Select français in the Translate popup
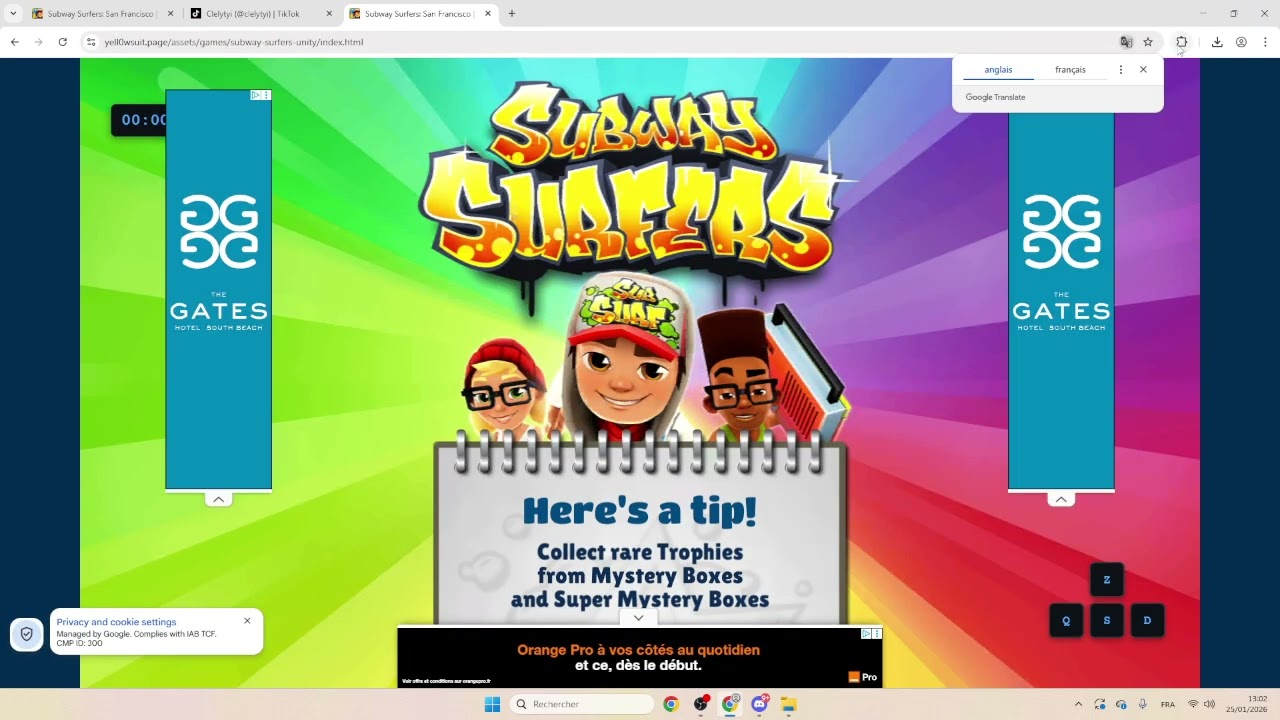The width and height of the screenshot is (1280, 720). [x=1070, y=70]
